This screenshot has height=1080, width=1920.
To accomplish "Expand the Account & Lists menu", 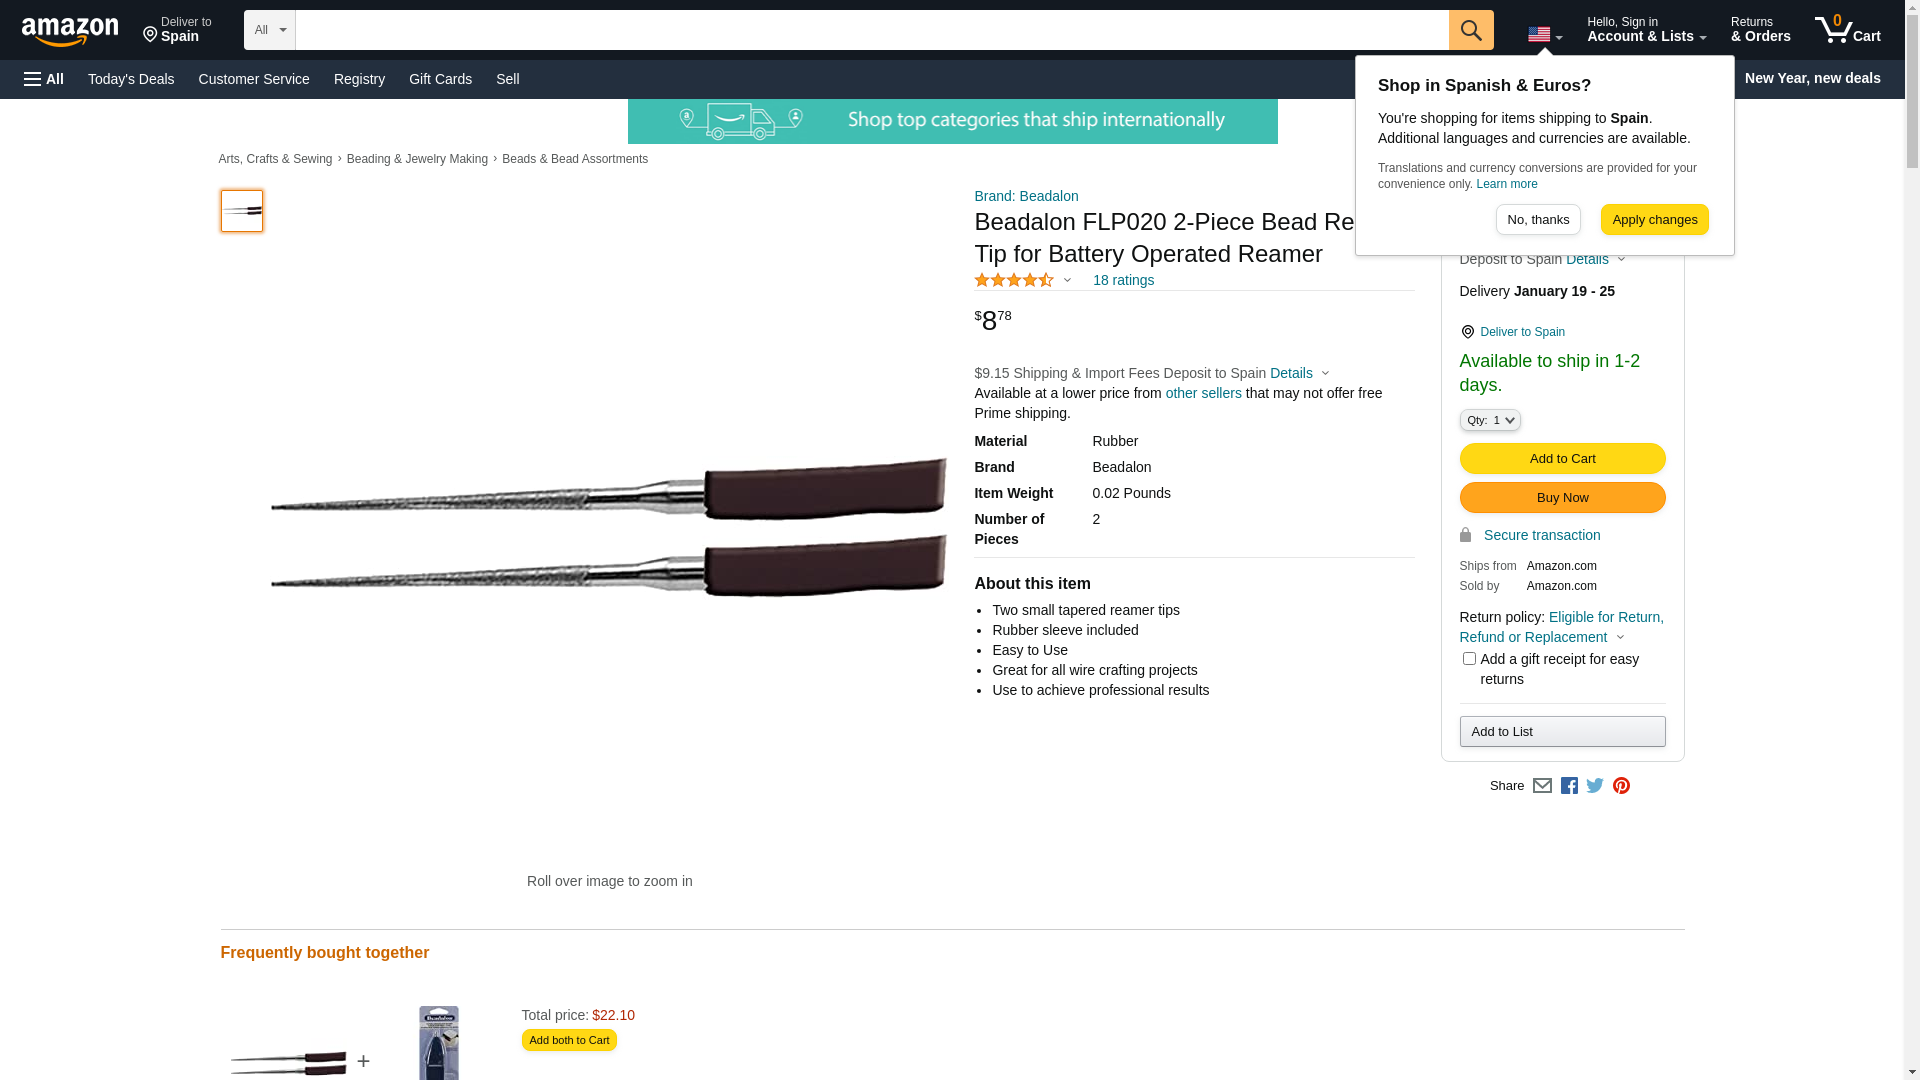I will [1646, 30].
